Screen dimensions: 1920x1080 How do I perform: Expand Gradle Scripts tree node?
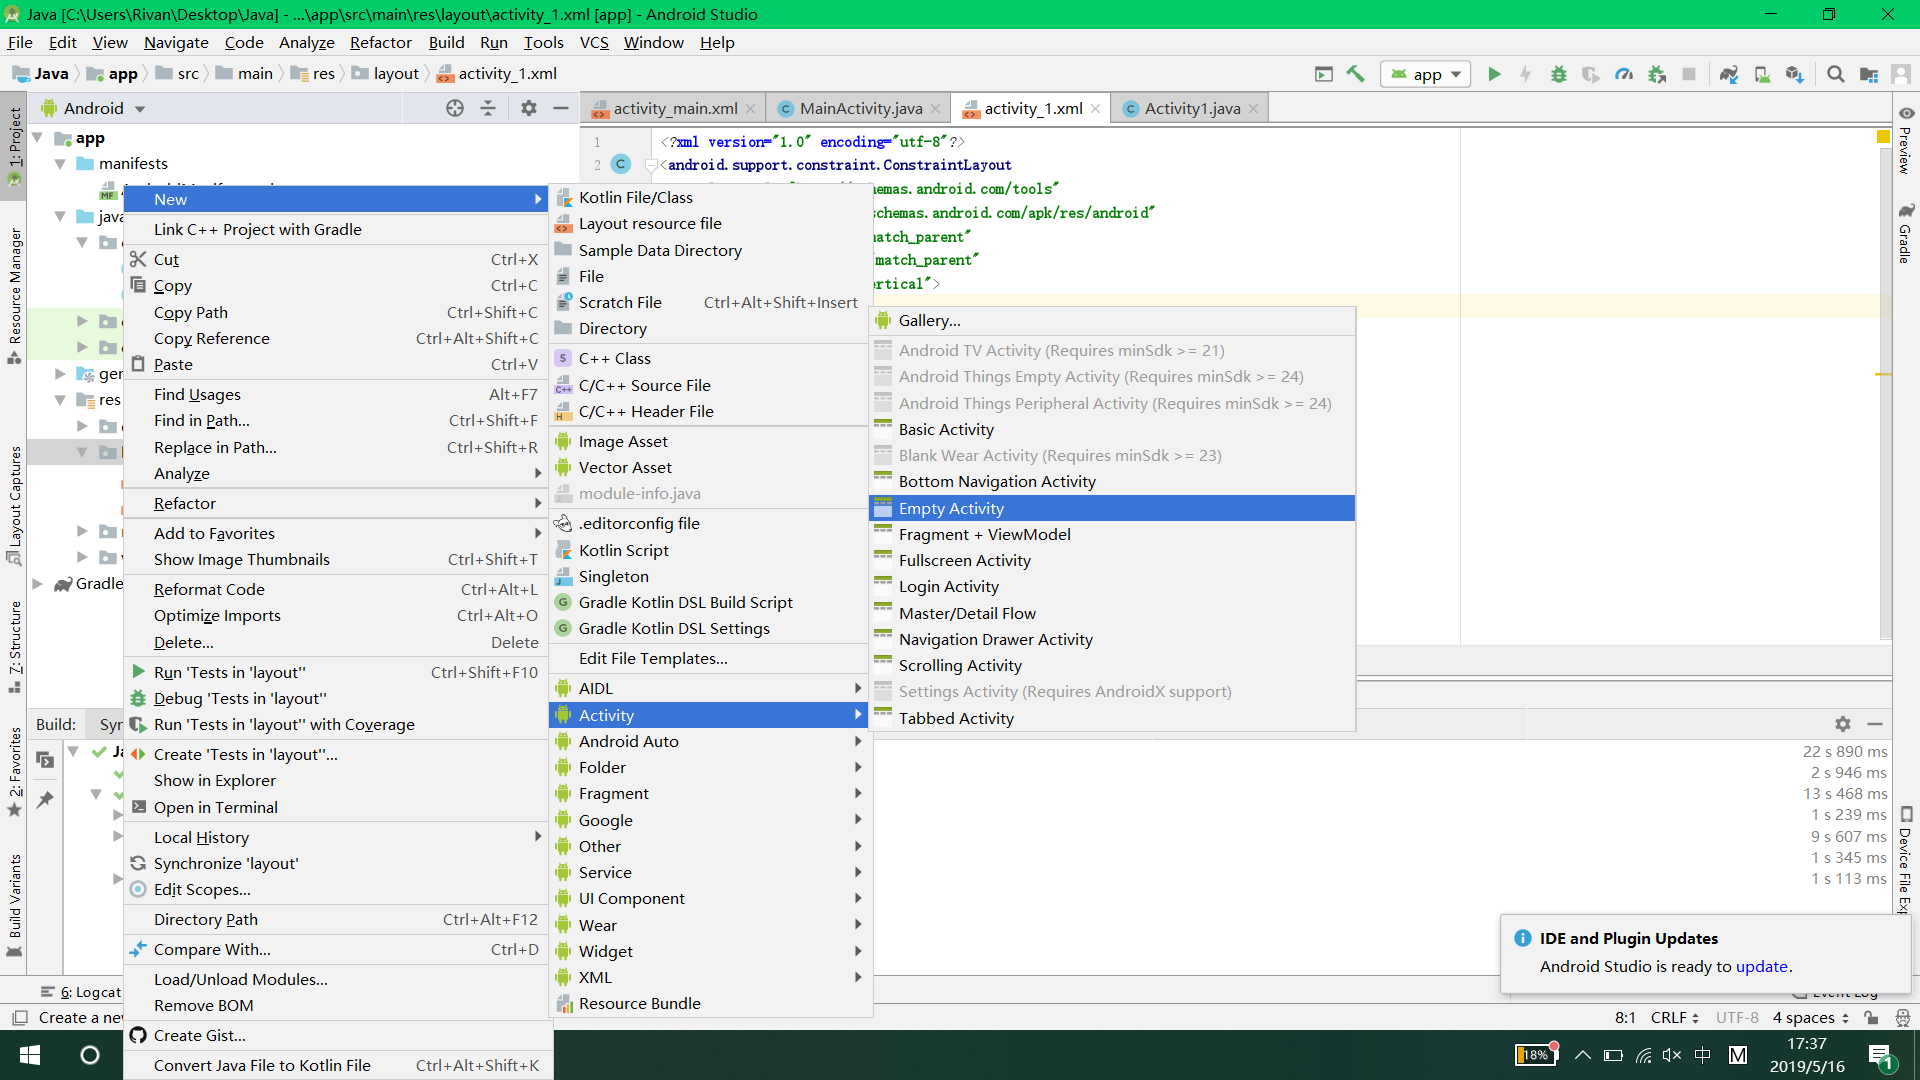pyautogui.click(x=38, y=584)
